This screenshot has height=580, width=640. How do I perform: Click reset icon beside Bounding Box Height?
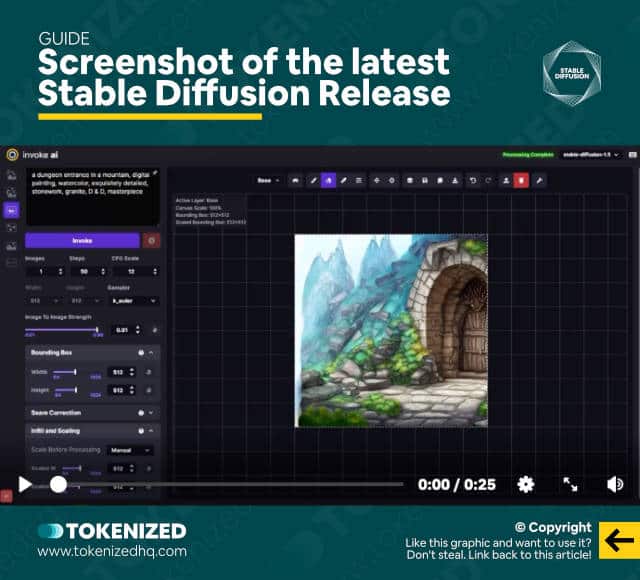coord(149,391)
